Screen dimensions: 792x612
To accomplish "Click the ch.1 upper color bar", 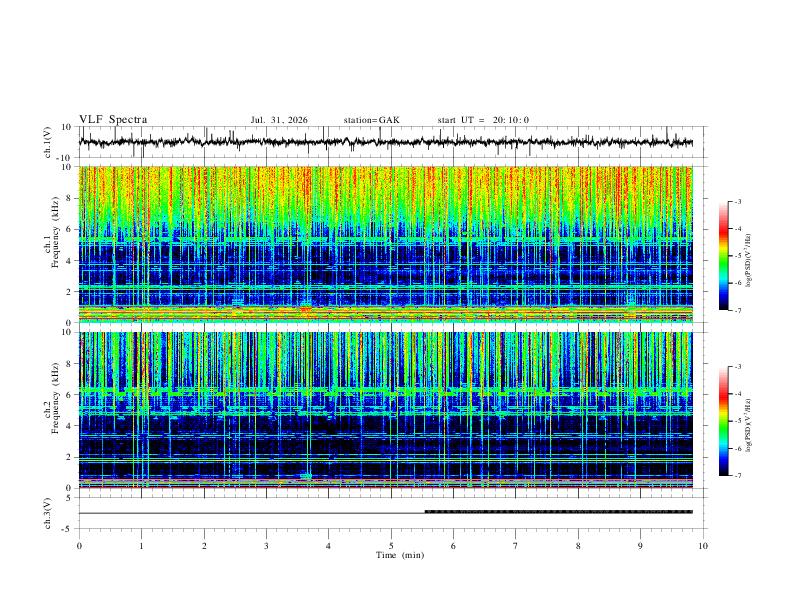I will click(723, 256).
